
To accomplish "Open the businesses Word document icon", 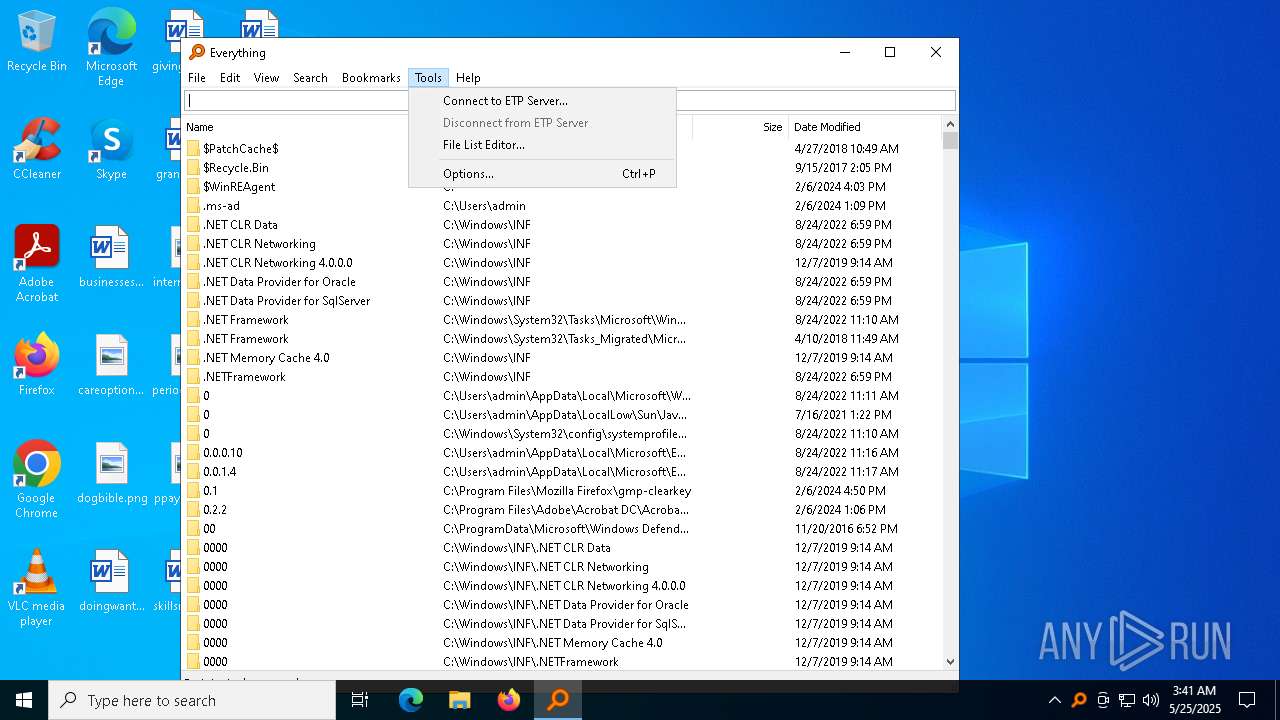I will (x=111, y=257).
